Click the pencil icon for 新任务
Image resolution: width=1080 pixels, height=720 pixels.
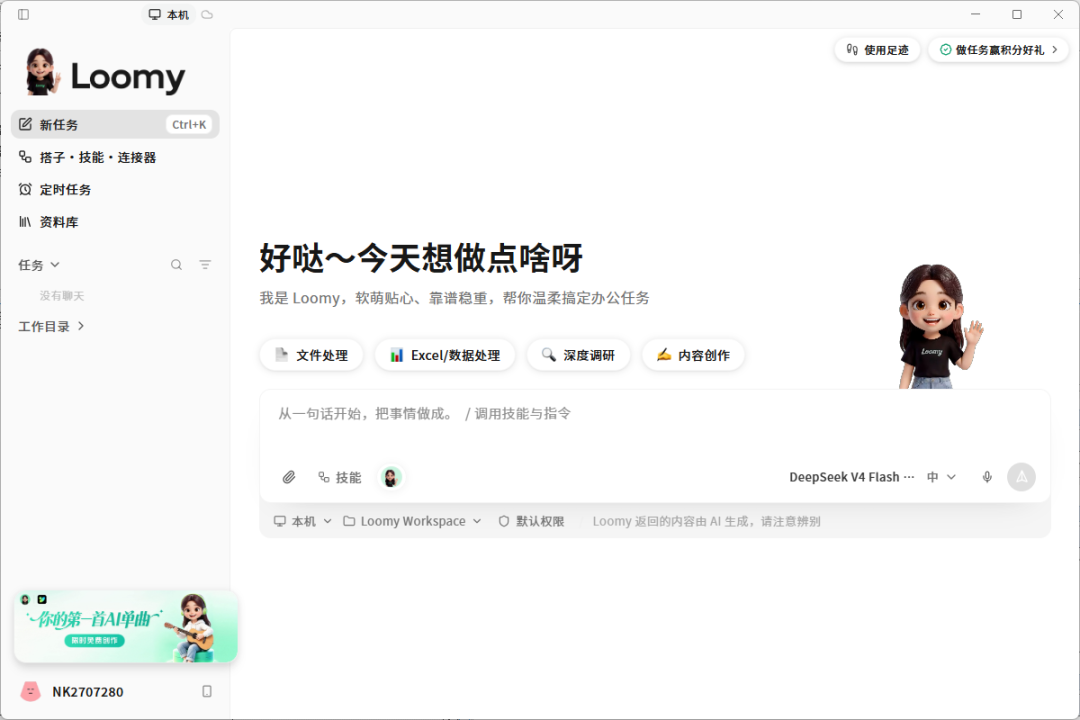coord(25,124)
